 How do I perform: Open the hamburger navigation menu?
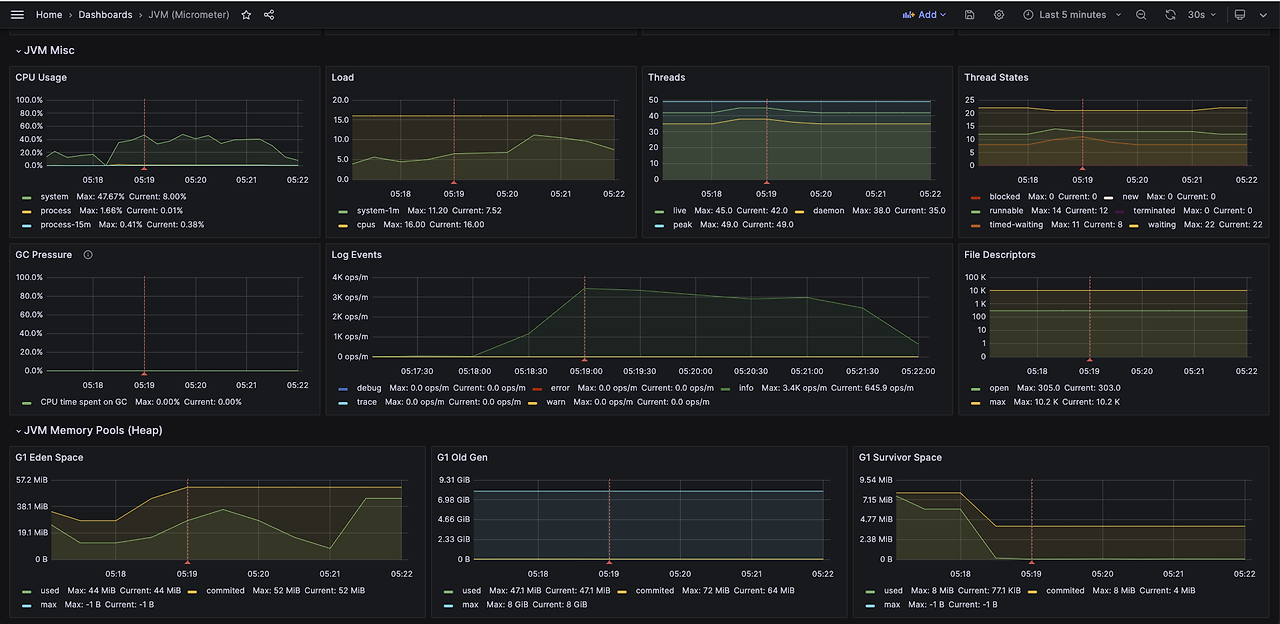(x=17, y=15)
